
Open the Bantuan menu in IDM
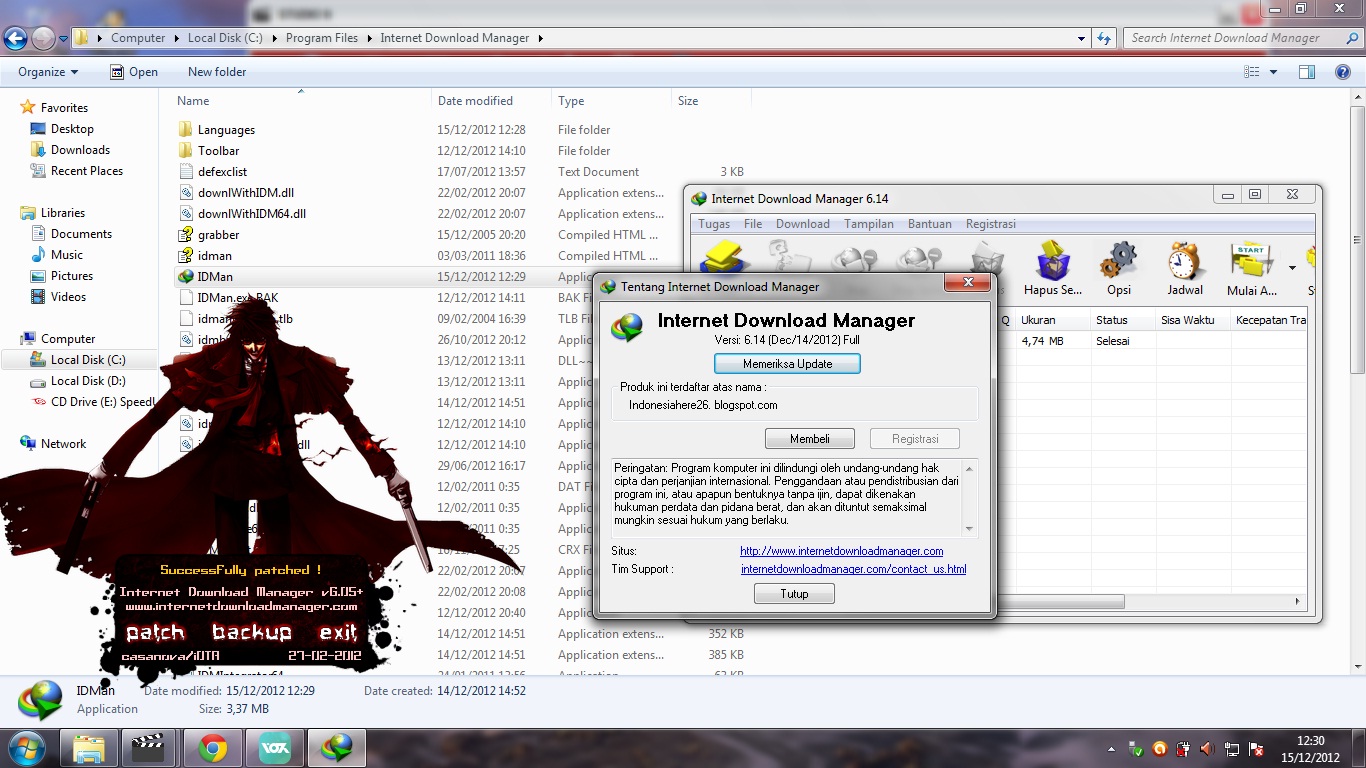click(930, 224)
